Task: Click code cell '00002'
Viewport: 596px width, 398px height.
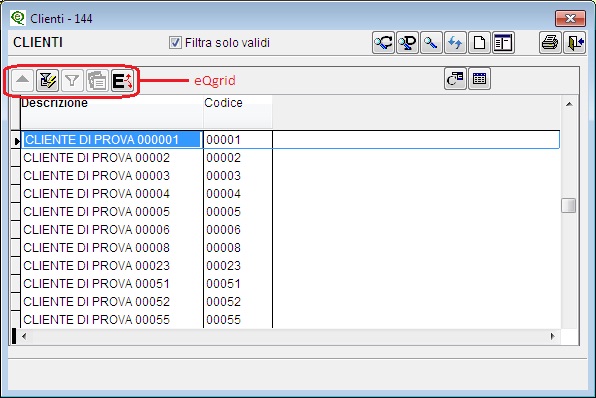Action: coord(238,157)
